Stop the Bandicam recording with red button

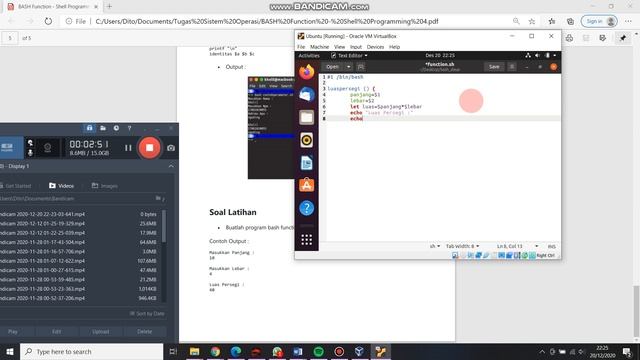pyautogui.click(x=149, y=148)
